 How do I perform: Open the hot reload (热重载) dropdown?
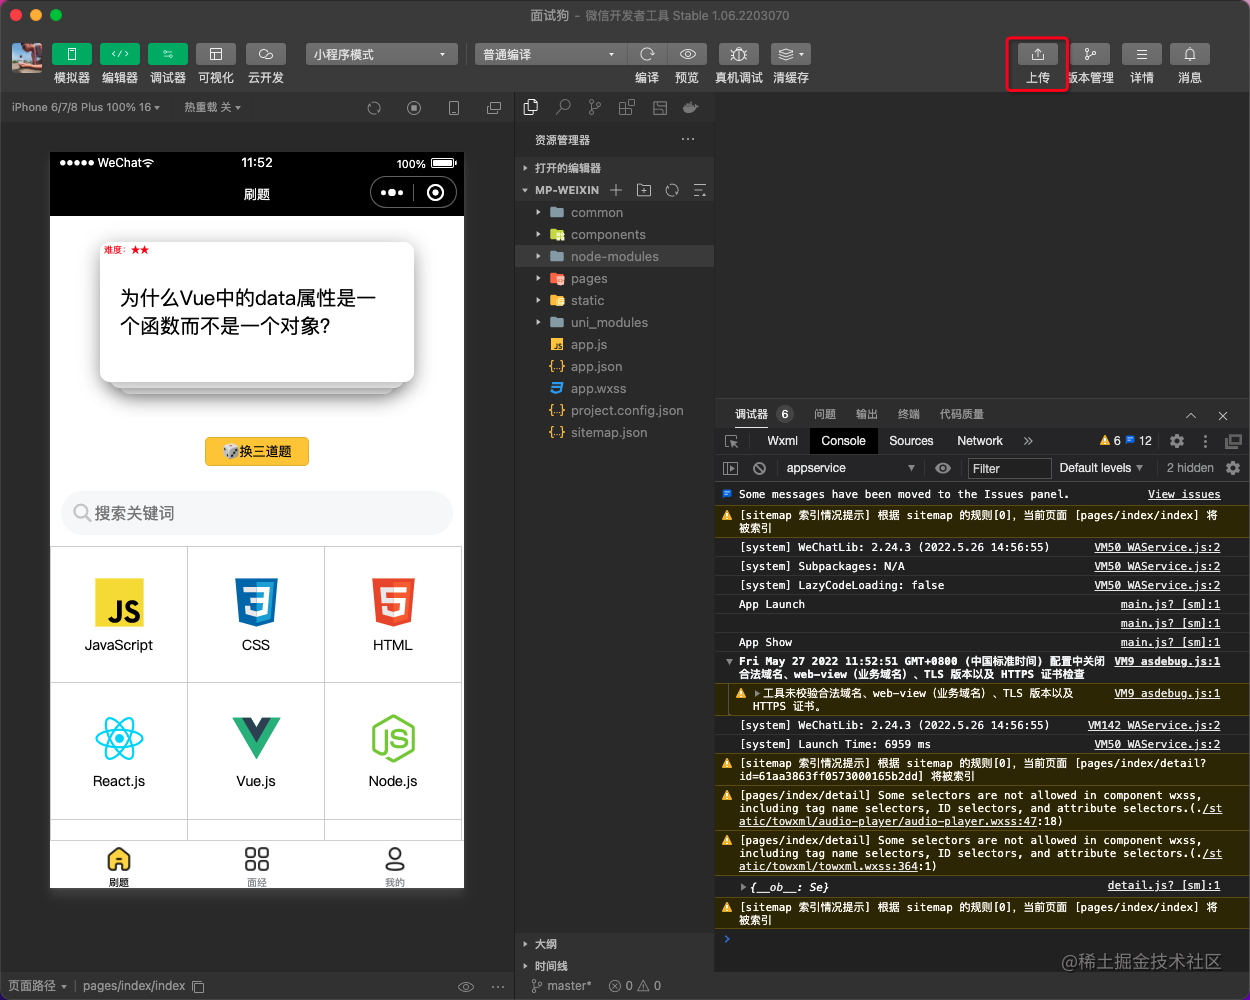212,107
